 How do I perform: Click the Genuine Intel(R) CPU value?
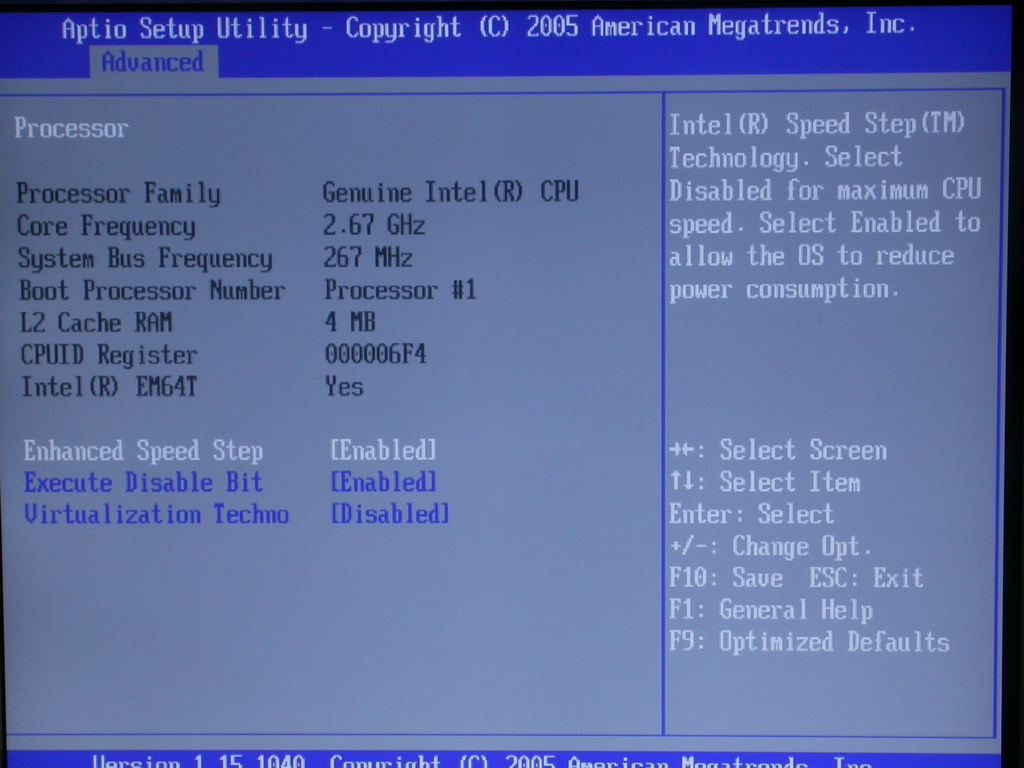(451, 192)
